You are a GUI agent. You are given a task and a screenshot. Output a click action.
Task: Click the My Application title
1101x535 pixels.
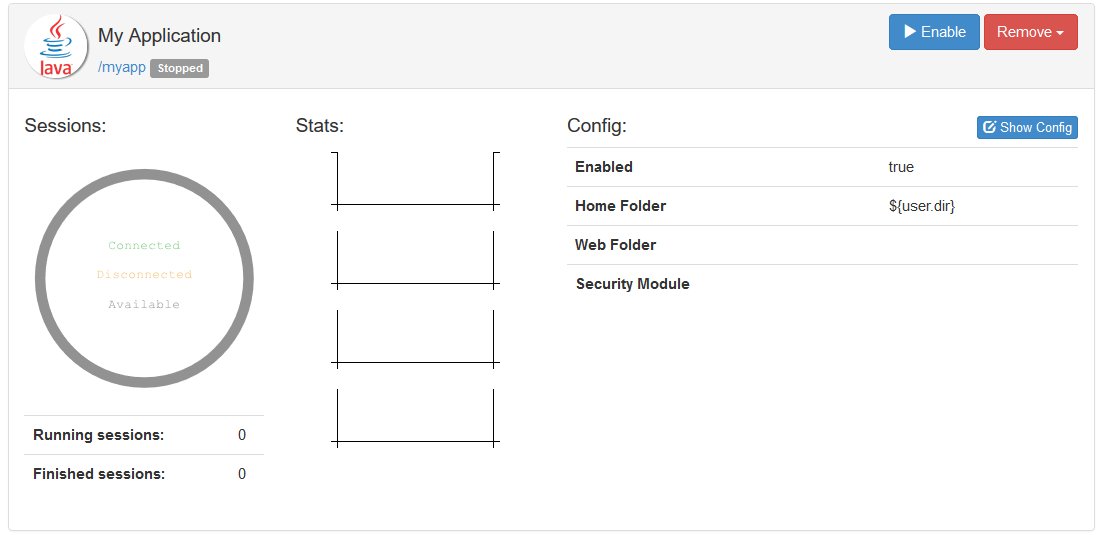[159, 35]
